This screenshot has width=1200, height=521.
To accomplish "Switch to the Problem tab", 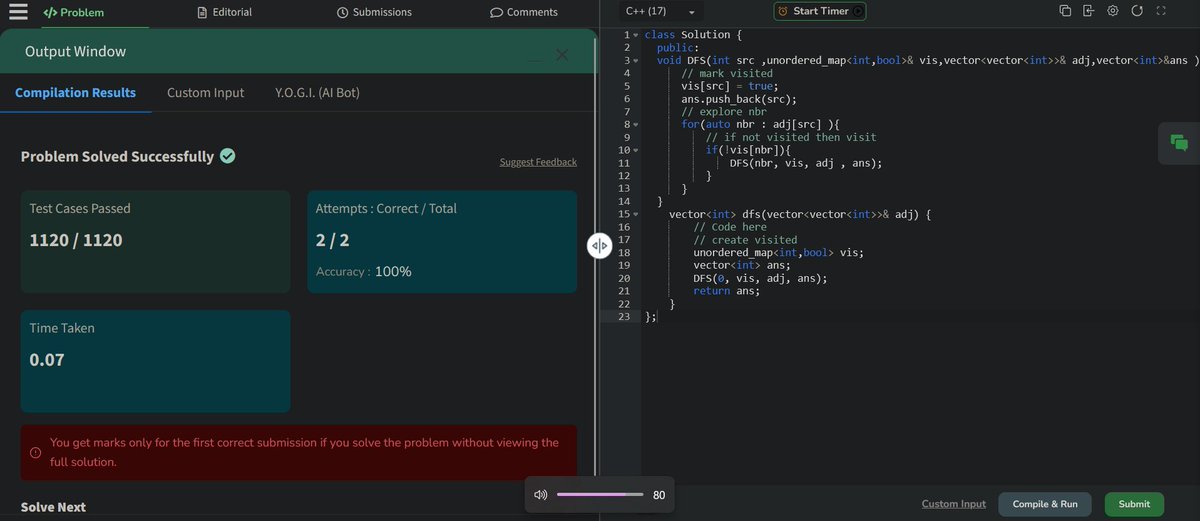I will [73, 12].
